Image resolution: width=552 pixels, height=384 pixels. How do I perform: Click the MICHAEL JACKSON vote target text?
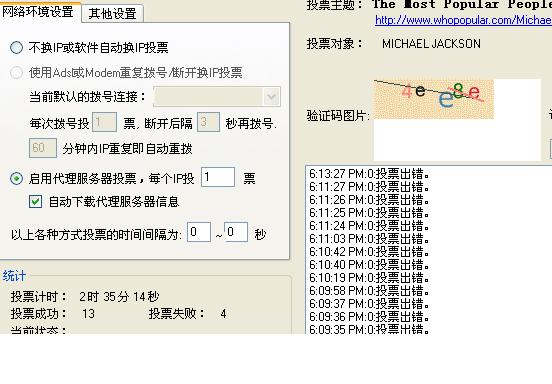coord(431,44)
